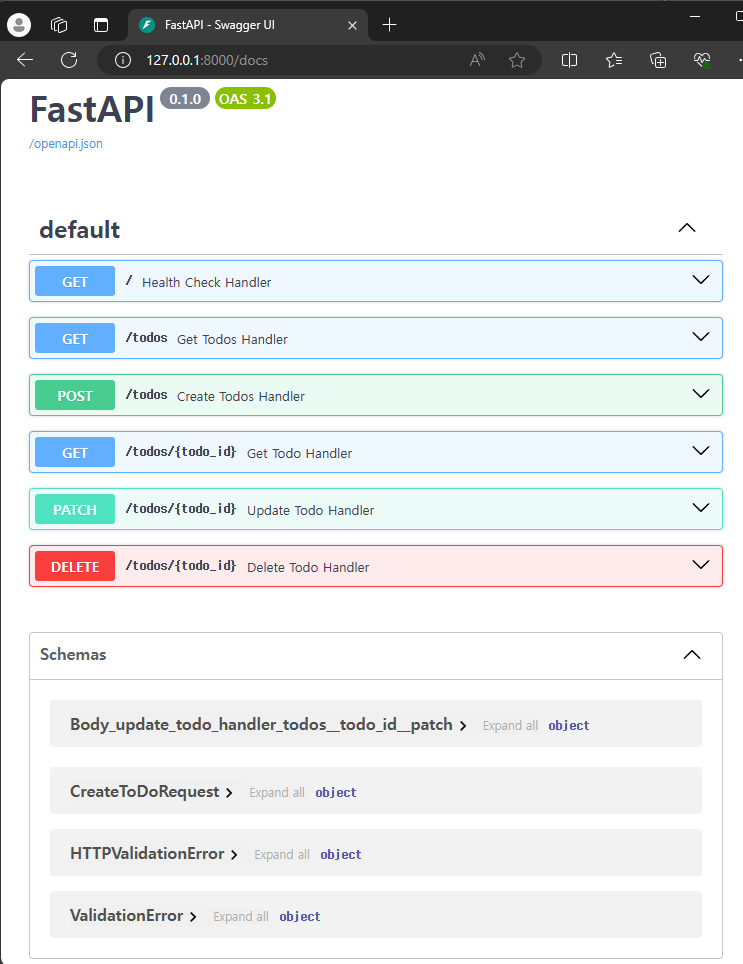Go back using the back arrow
Viewport: 743px width, 964px height.
click(25, 60)
